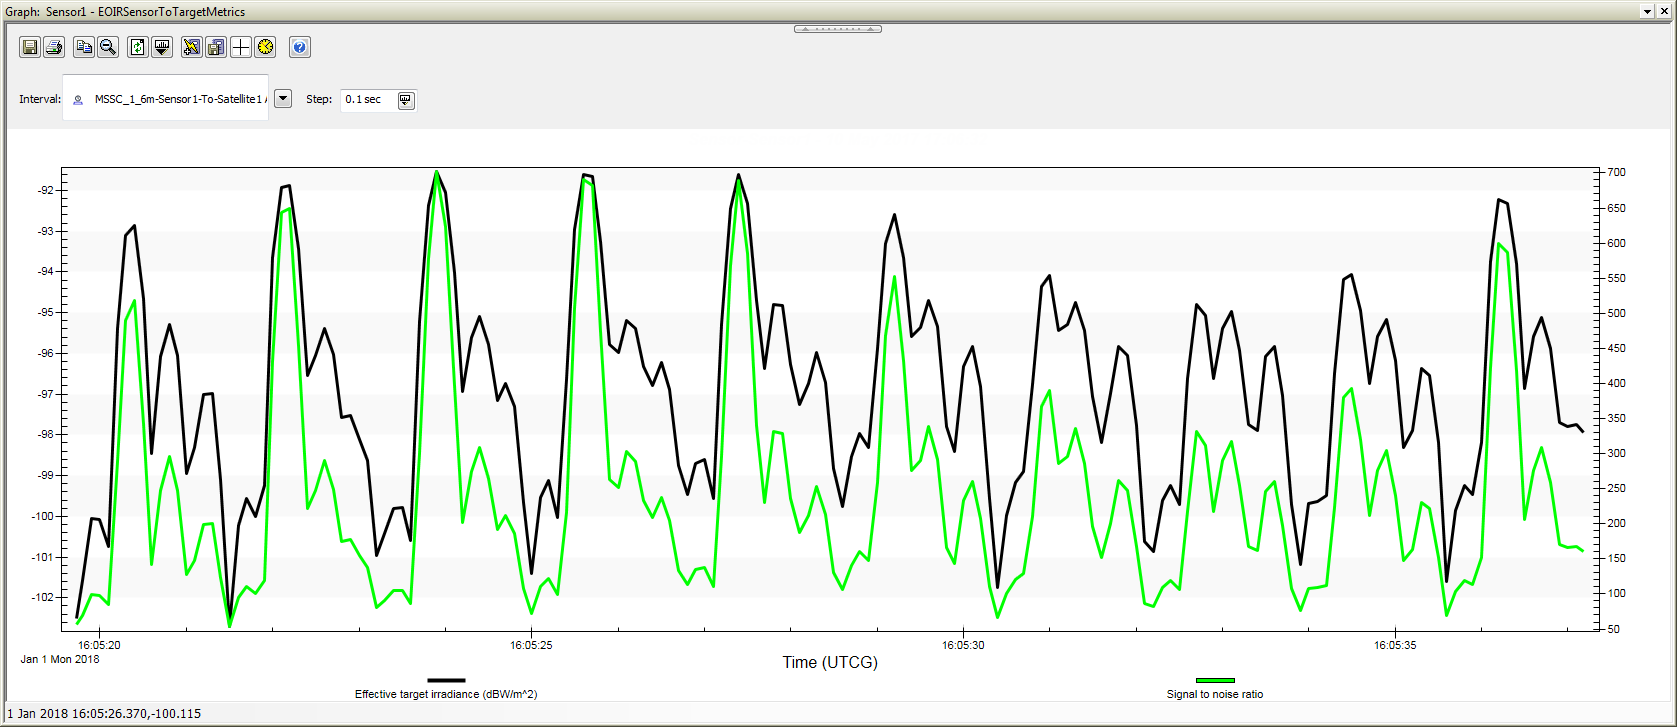
Task: Print the graph using the printer icon
Action: (x=54, y=47)
